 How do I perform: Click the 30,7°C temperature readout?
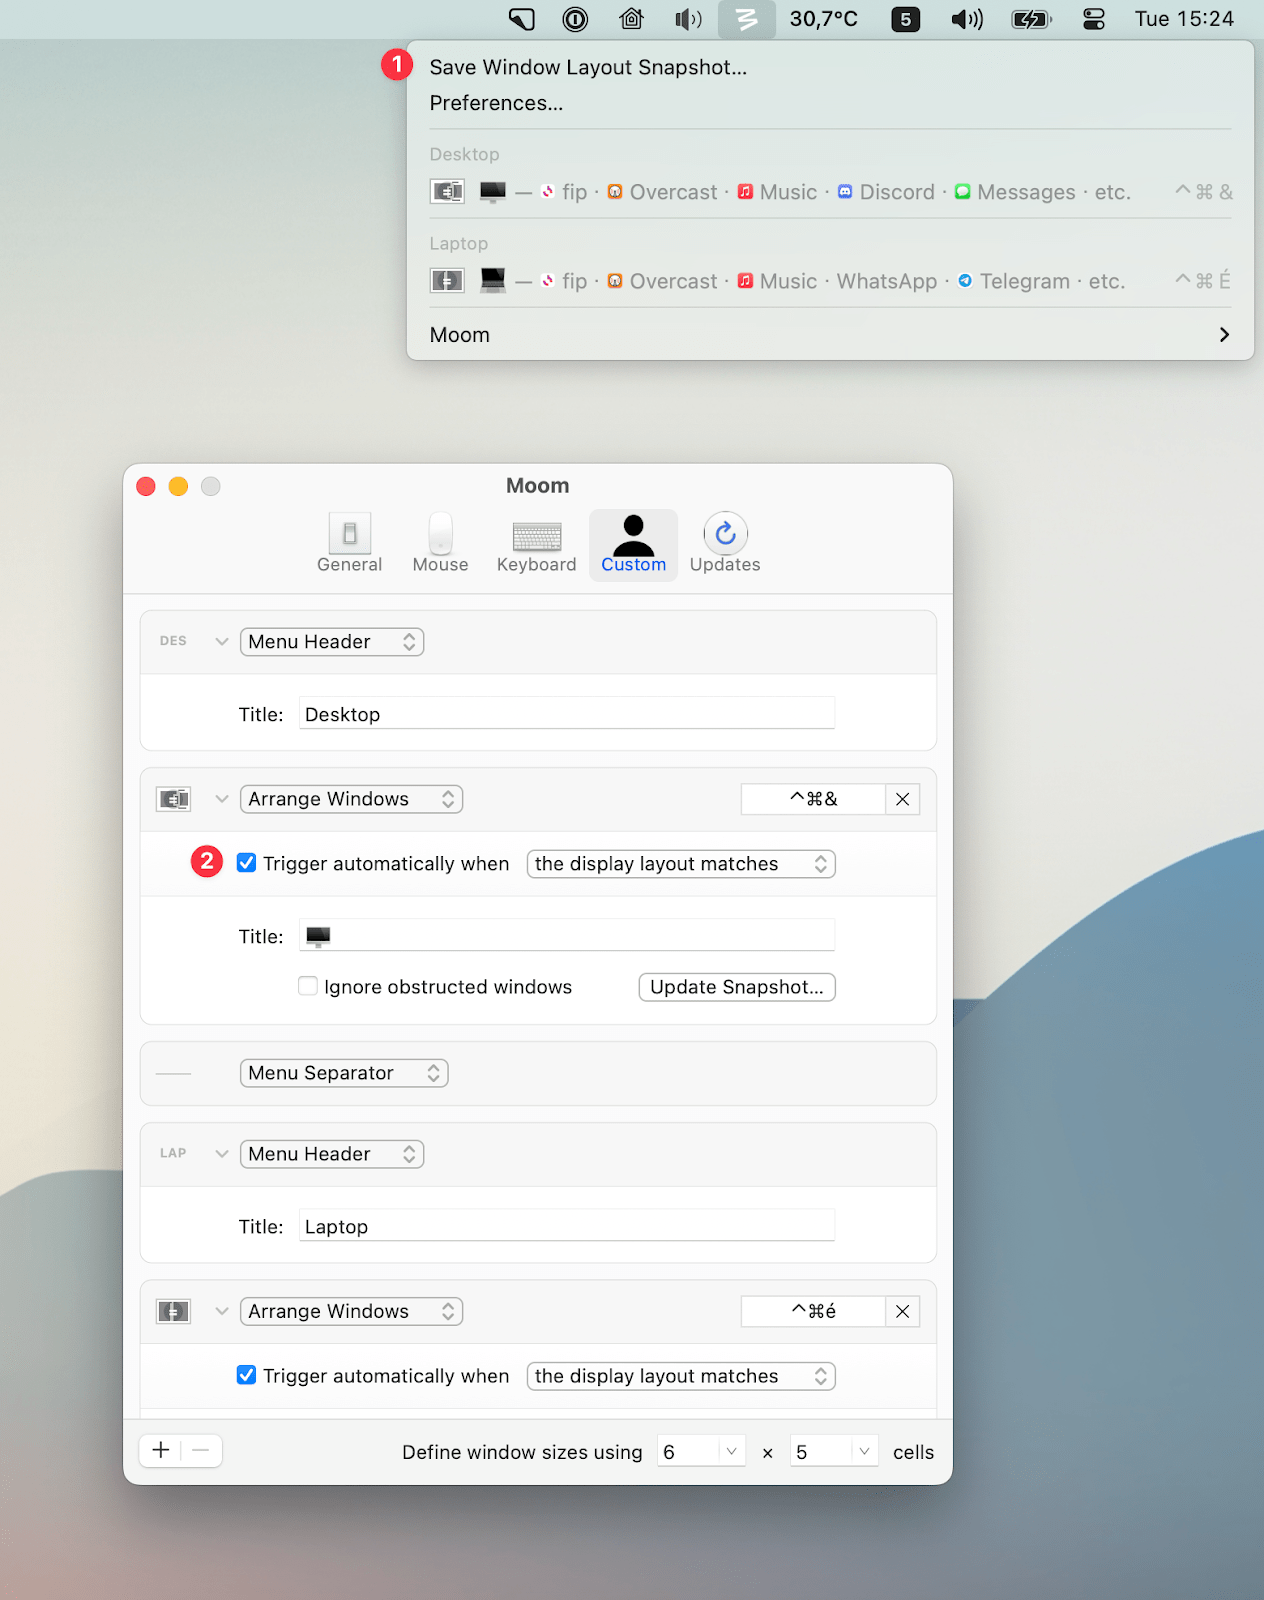824,19
